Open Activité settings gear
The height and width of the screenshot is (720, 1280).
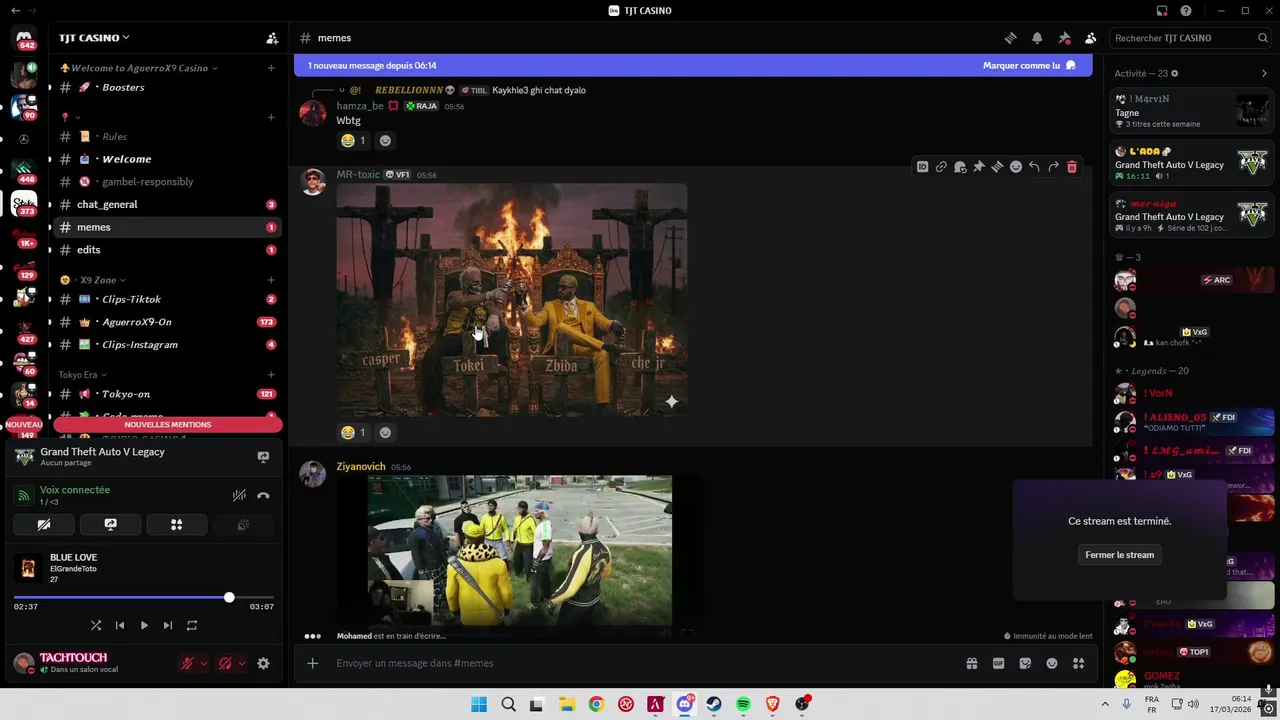click(1175, 73)
